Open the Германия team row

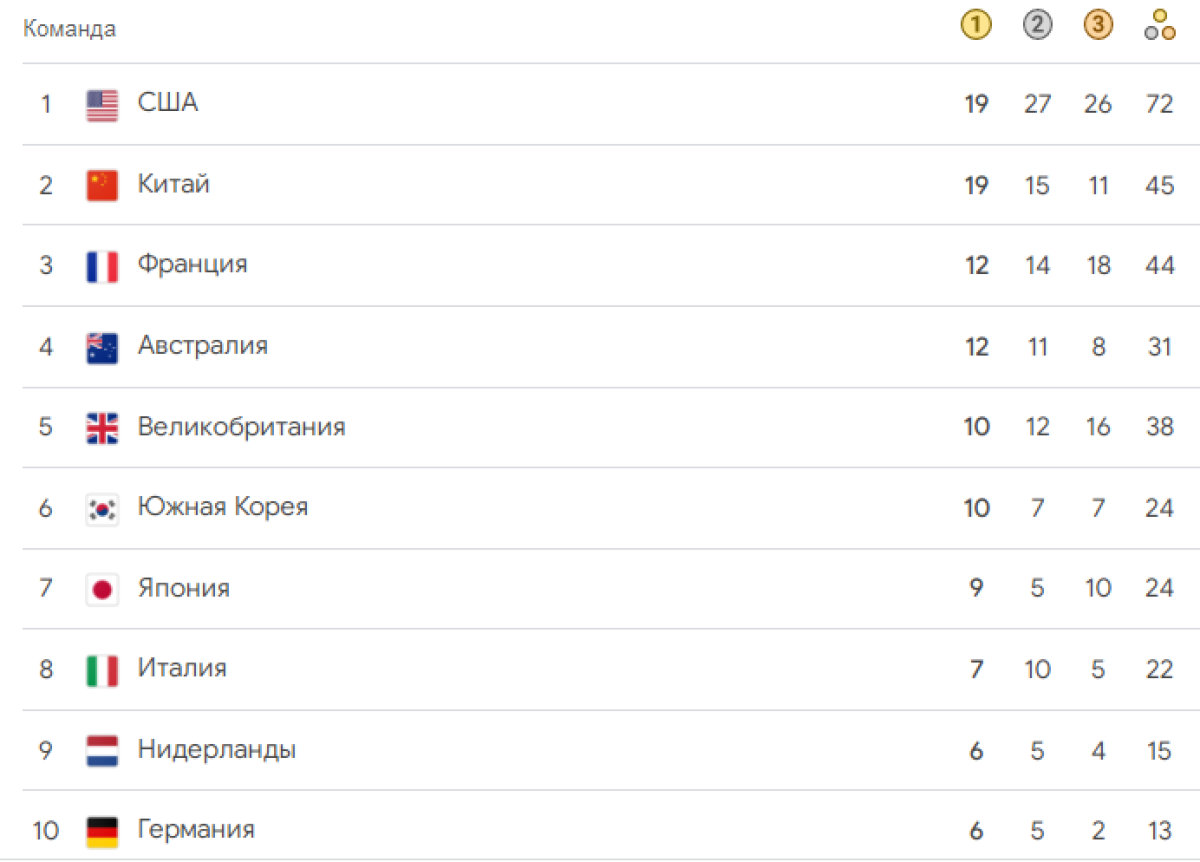tap(600, 829)
